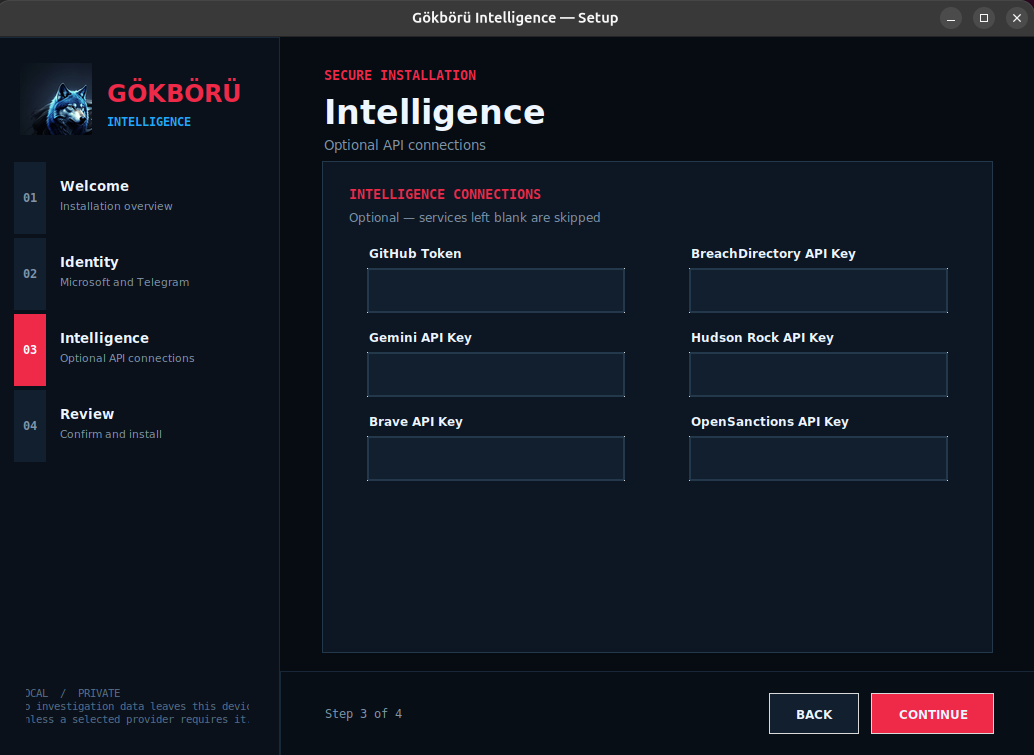The height and width of the screenshot is (755, 1034).
Task: Click the 'Step 3 of 4' text
Action: coord(363,713)
